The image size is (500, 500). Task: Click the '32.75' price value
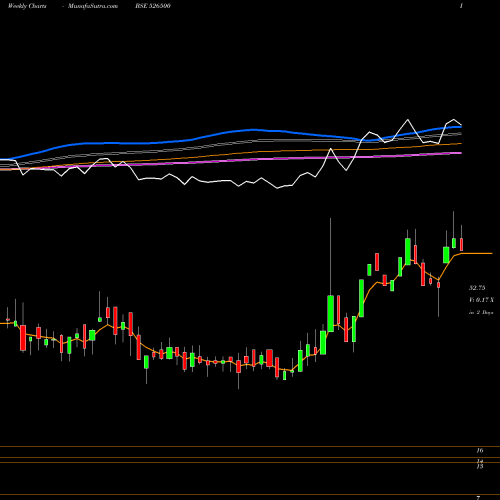(477, 288)
